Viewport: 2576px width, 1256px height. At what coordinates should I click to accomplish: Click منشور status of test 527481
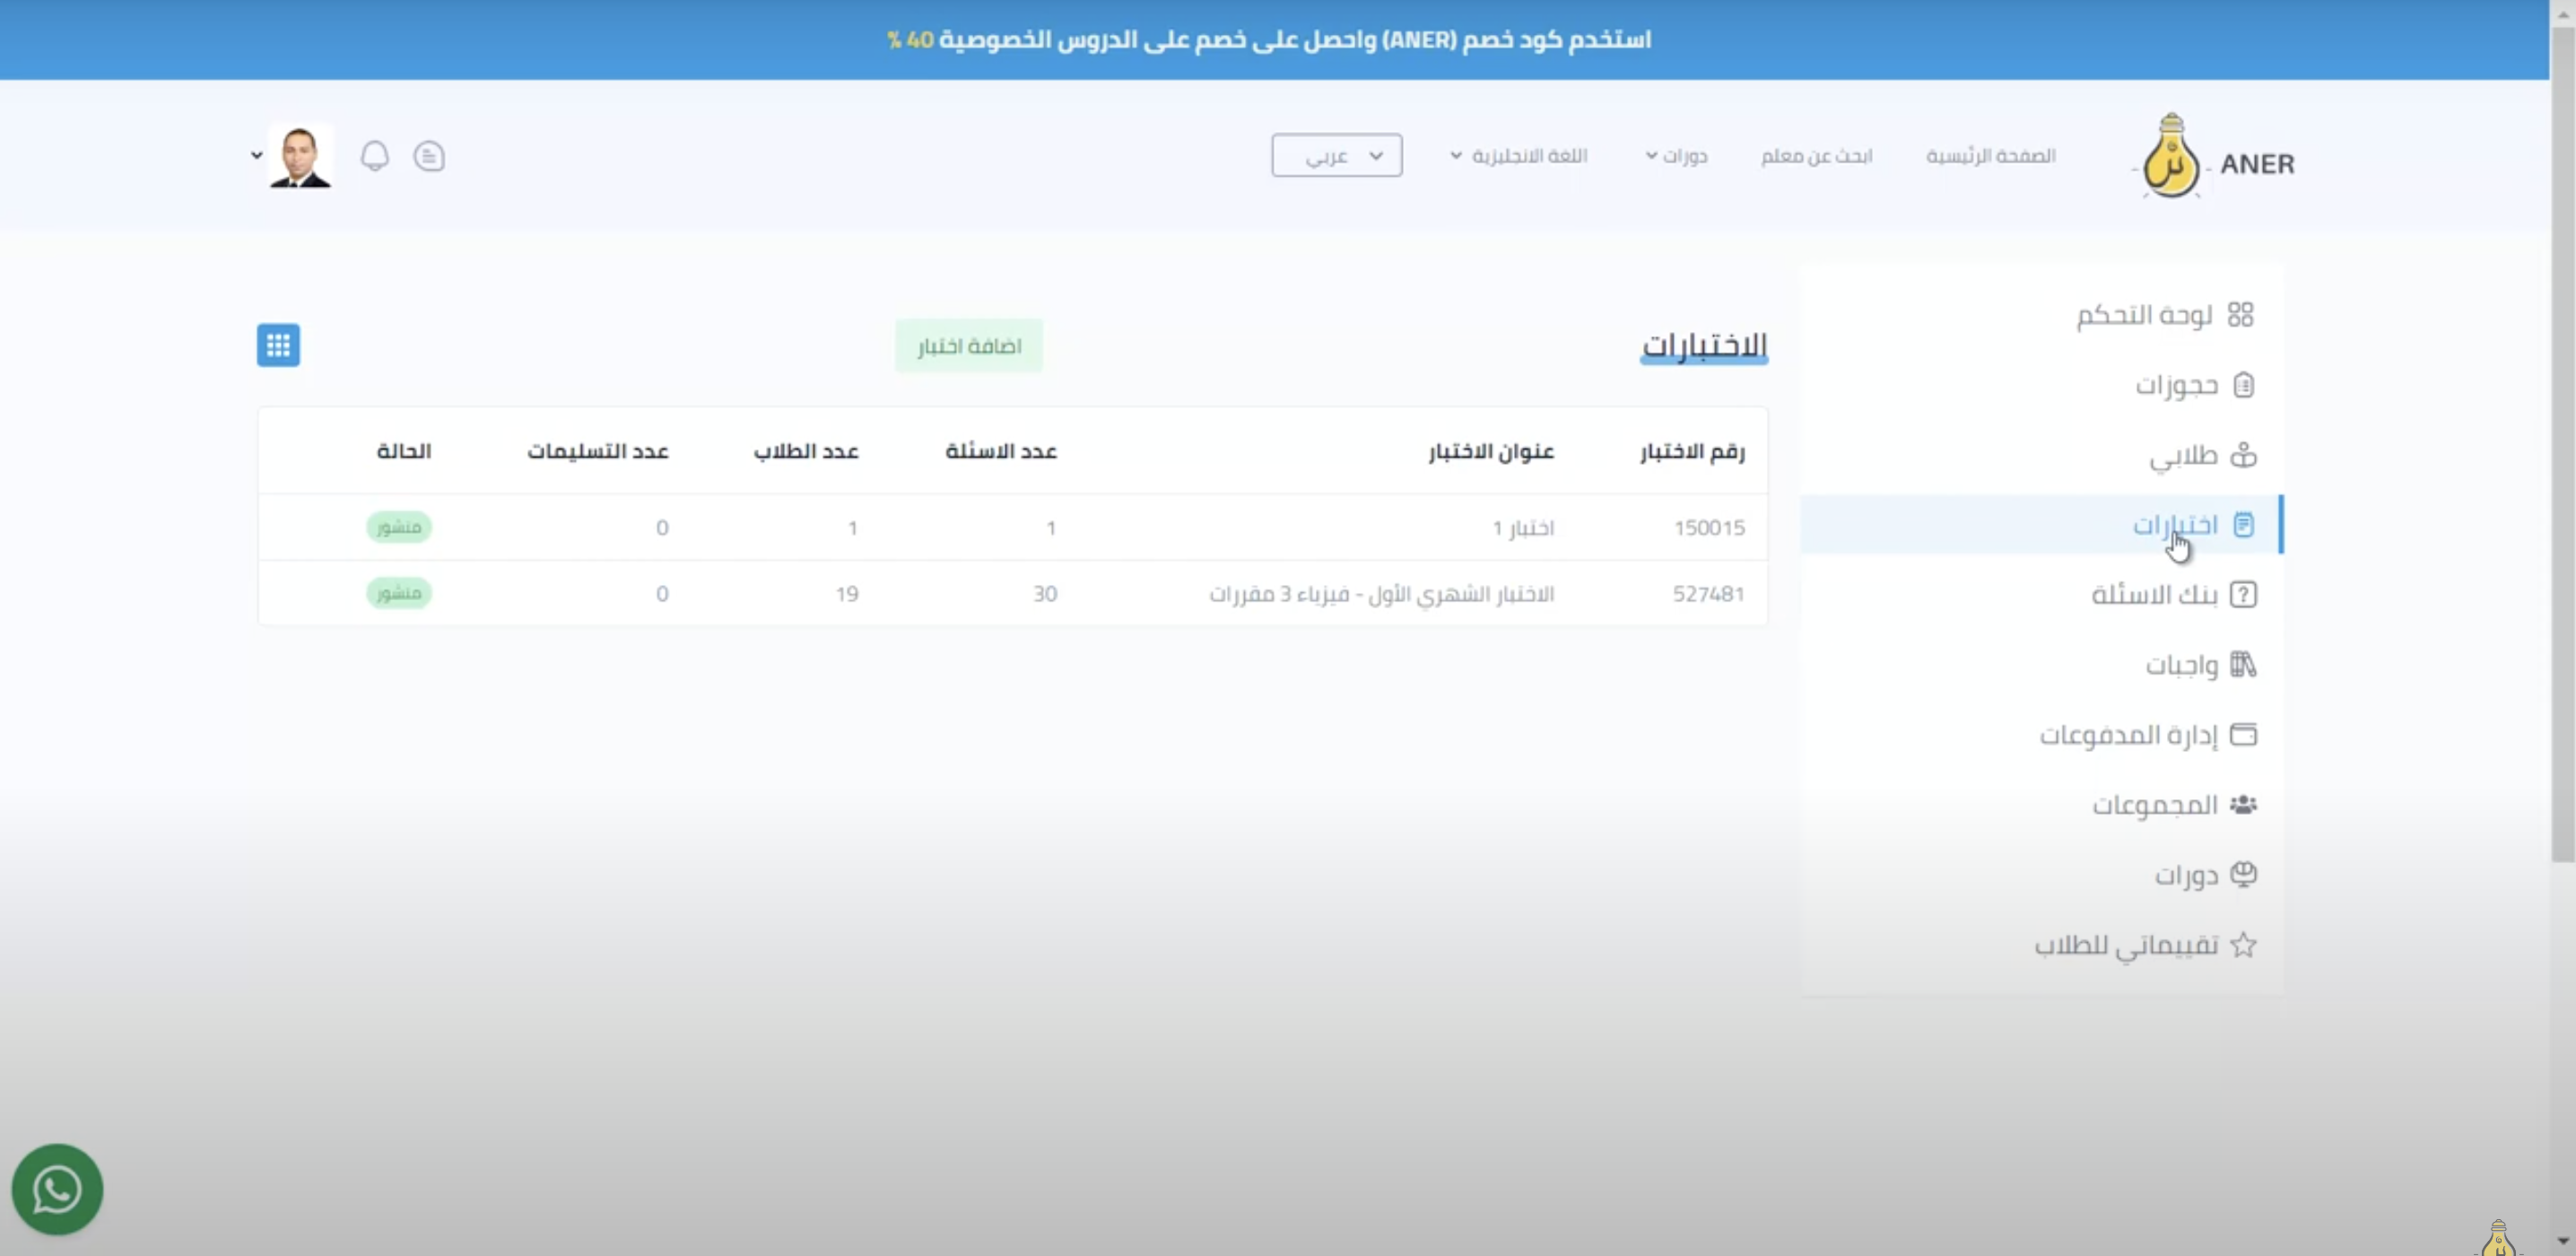399,593
